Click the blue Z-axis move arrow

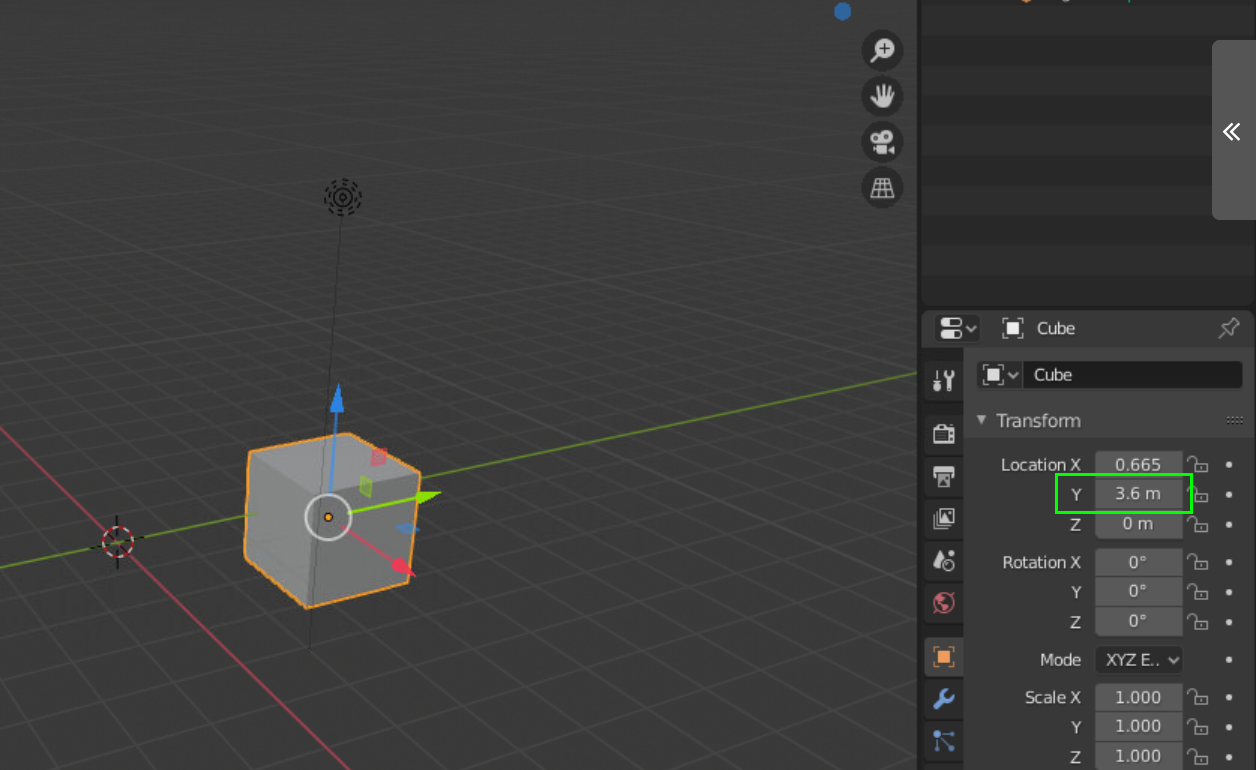[337, 399]
